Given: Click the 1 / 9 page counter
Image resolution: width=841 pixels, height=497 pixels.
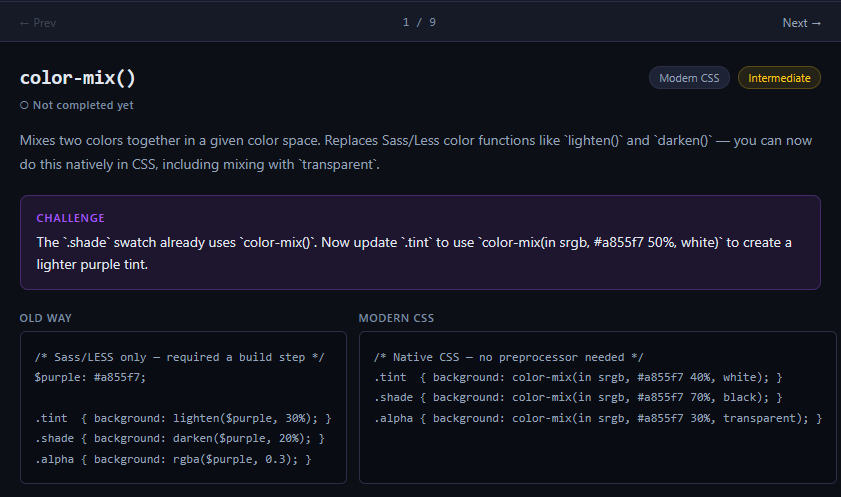Looking at the screenshot, I should [419, 23].
